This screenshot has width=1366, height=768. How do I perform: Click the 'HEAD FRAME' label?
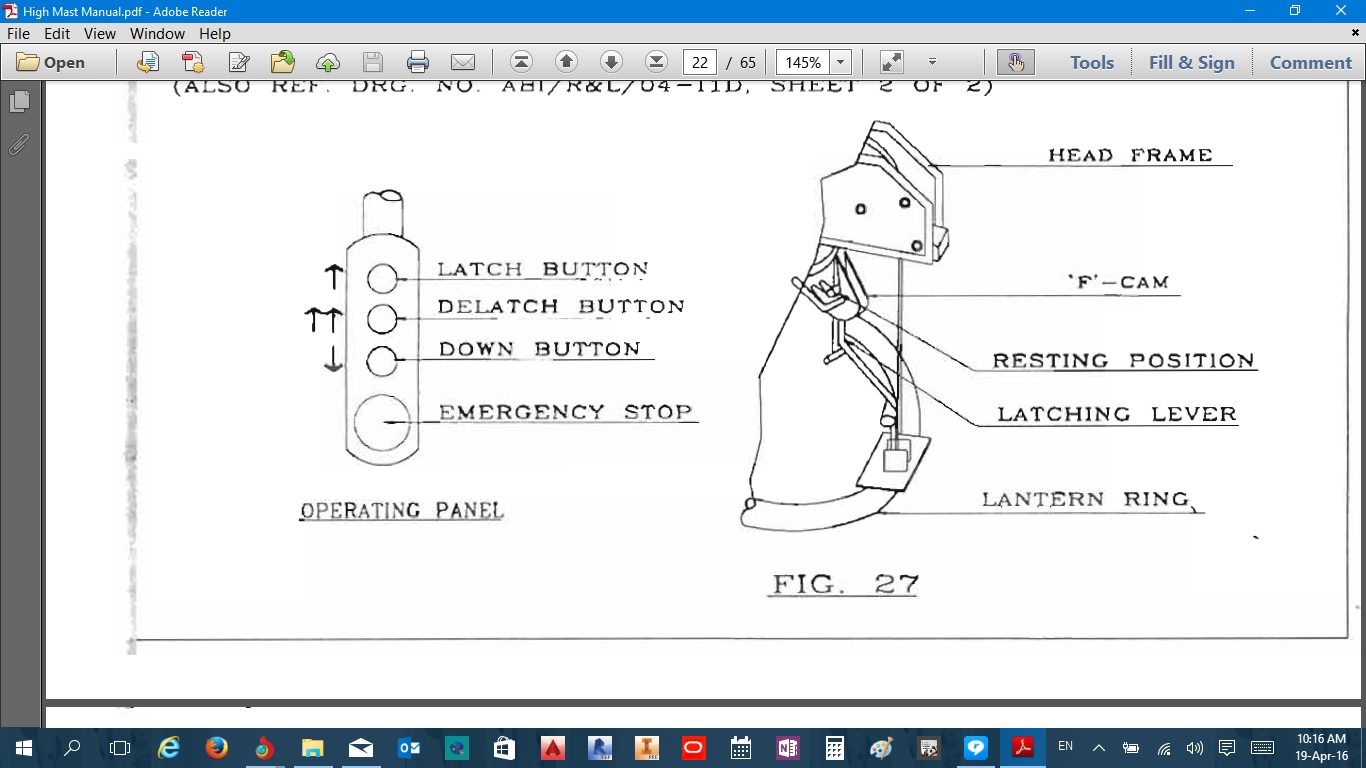point(1130,155)
